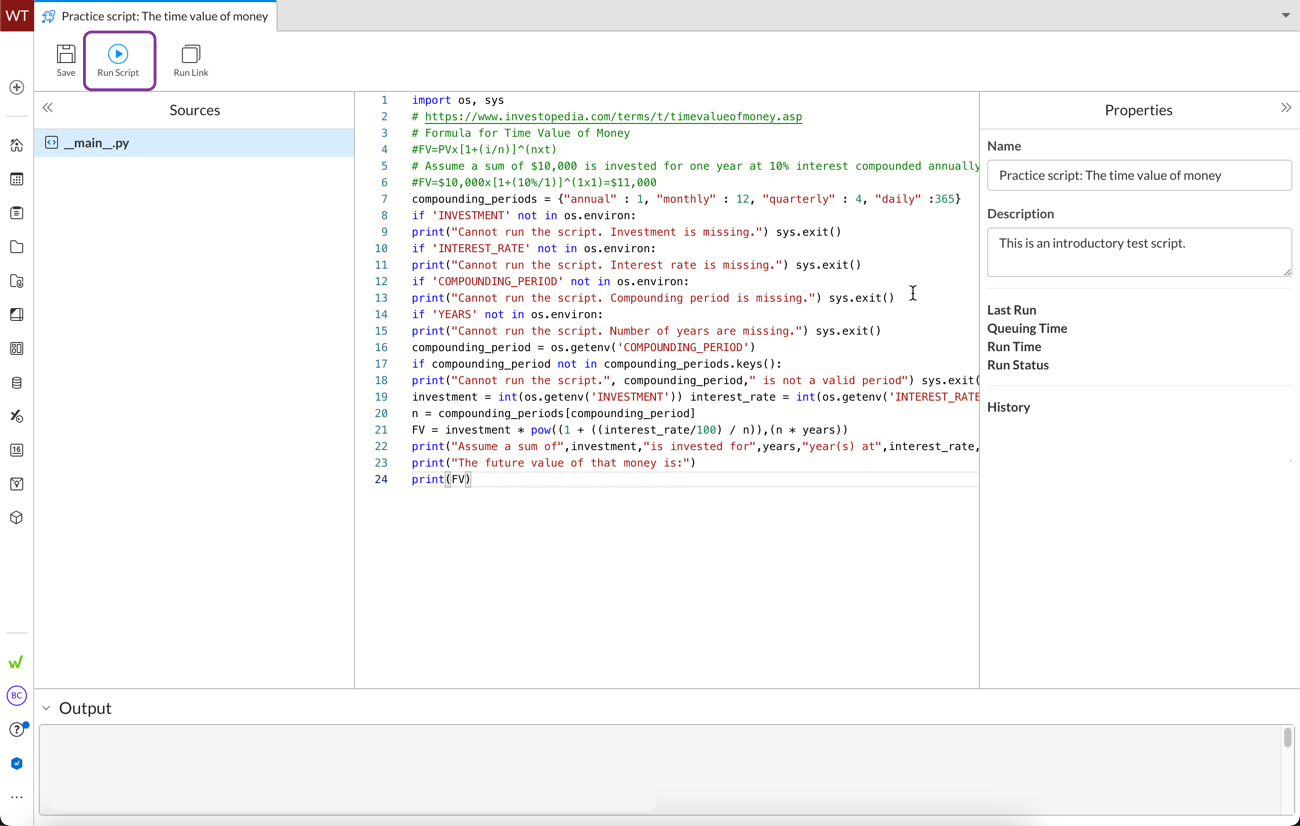The image size is (1300, 826).
Task: Open the tab list dropdown arrow
Action: point(1286,16)
